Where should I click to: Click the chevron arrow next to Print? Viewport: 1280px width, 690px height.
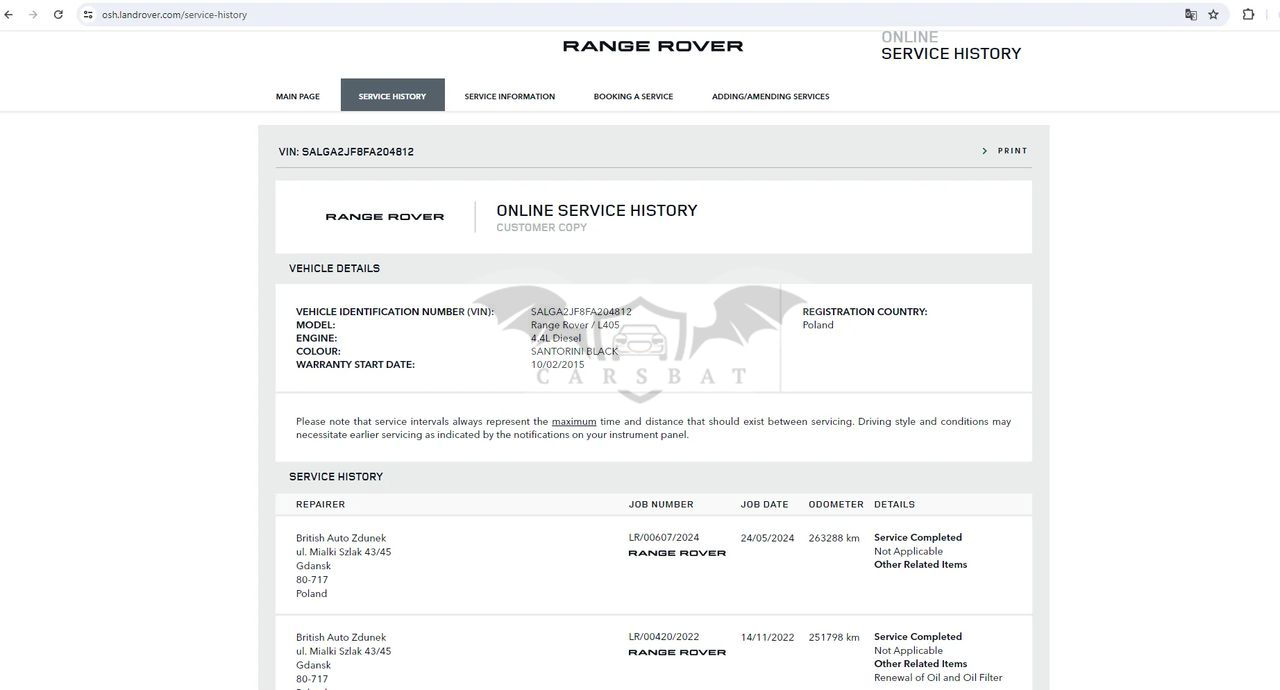[984, 151]
